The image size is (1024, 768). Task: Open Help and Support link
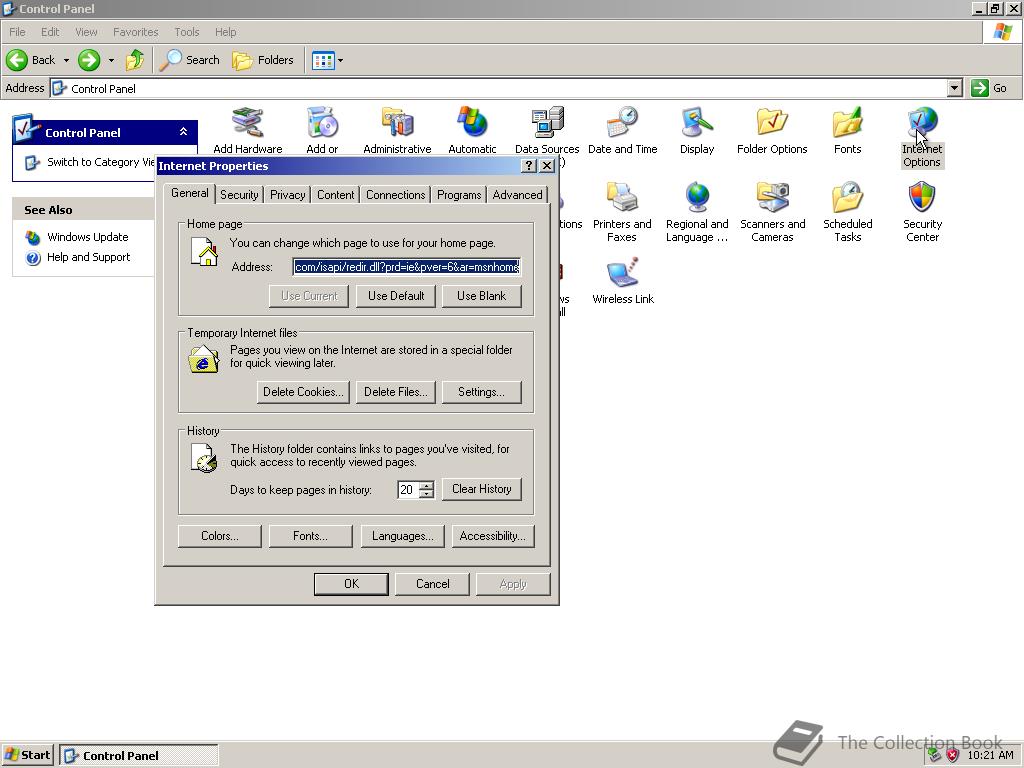88,257
